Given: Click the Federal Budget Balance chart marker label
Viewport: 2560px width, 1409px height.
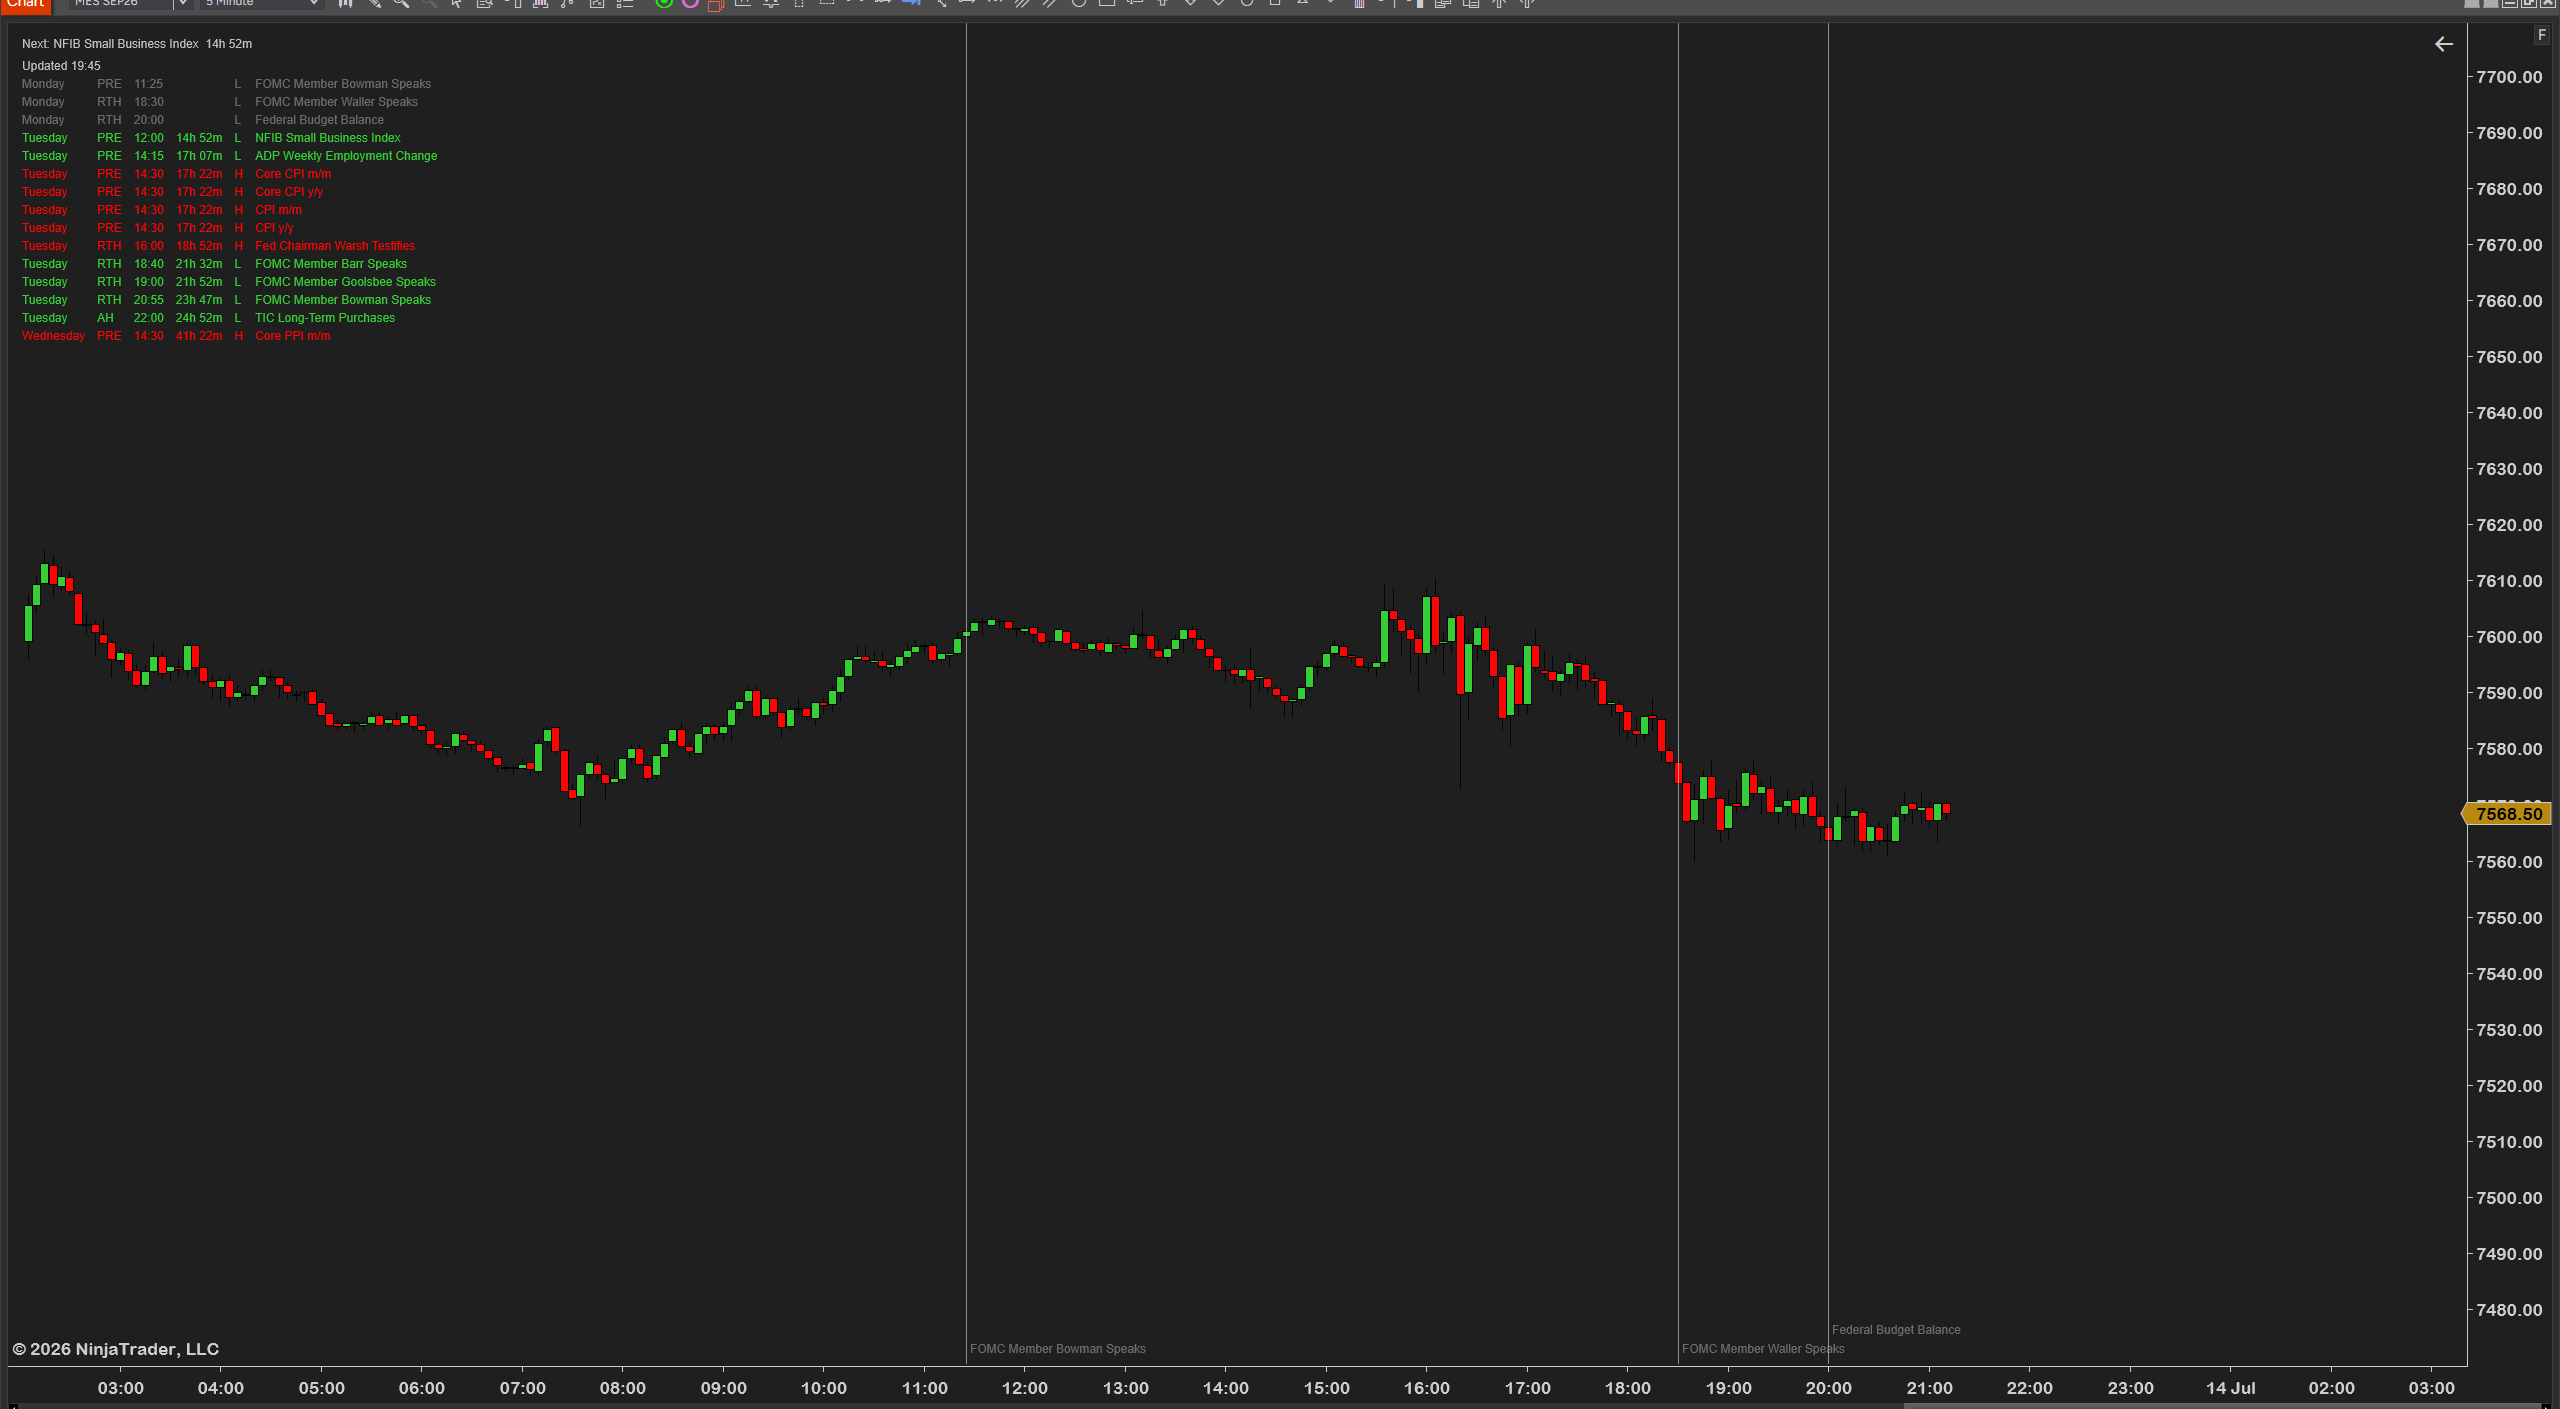Looking at the screenshot, I should (x=1896, y=1330).
